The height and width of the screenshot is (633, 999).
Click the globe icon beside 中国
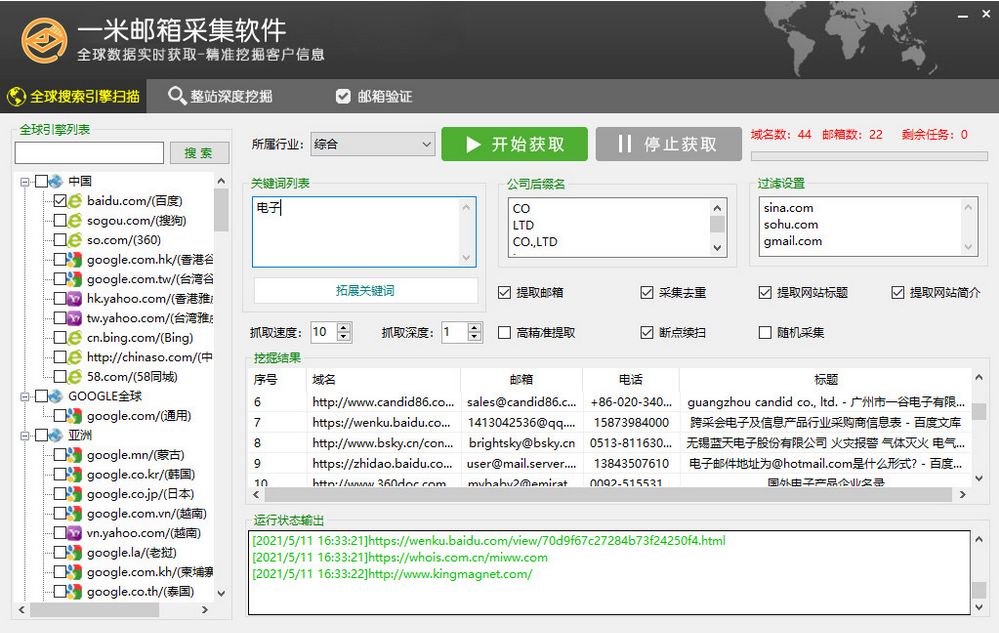pyautogui.click(x=56, y=182)
